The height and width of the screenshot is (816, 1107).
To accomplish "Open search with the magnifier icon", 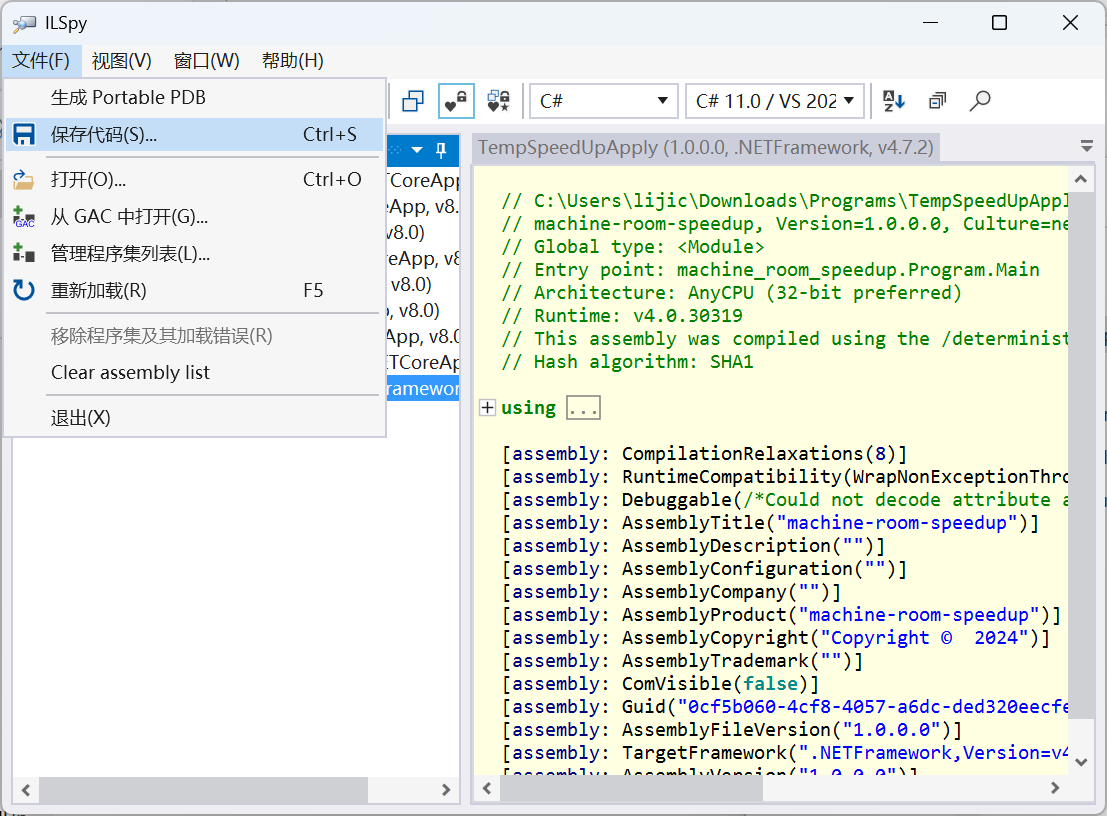I will 980,101.
